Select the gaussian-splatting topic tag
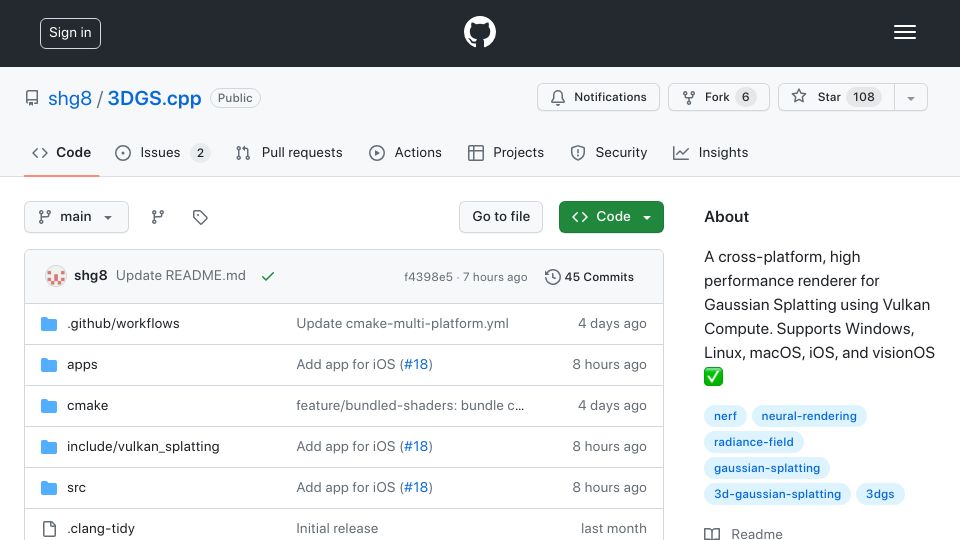 pos(767,468)
